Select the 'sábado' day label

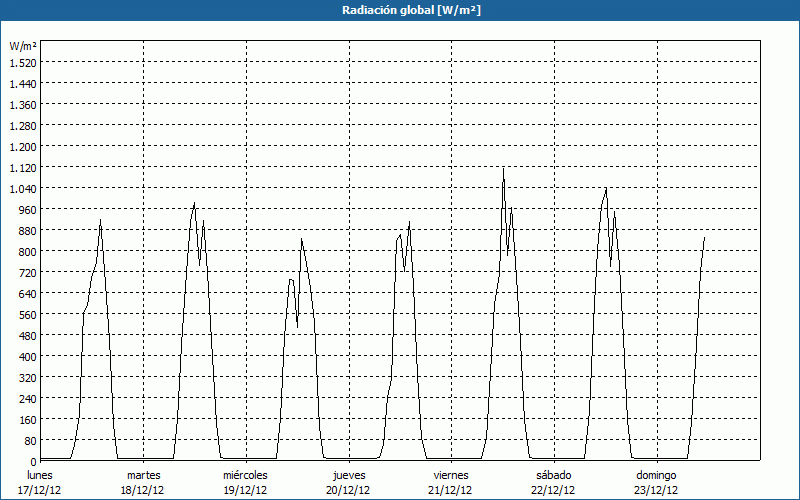[x=553, y=475]
